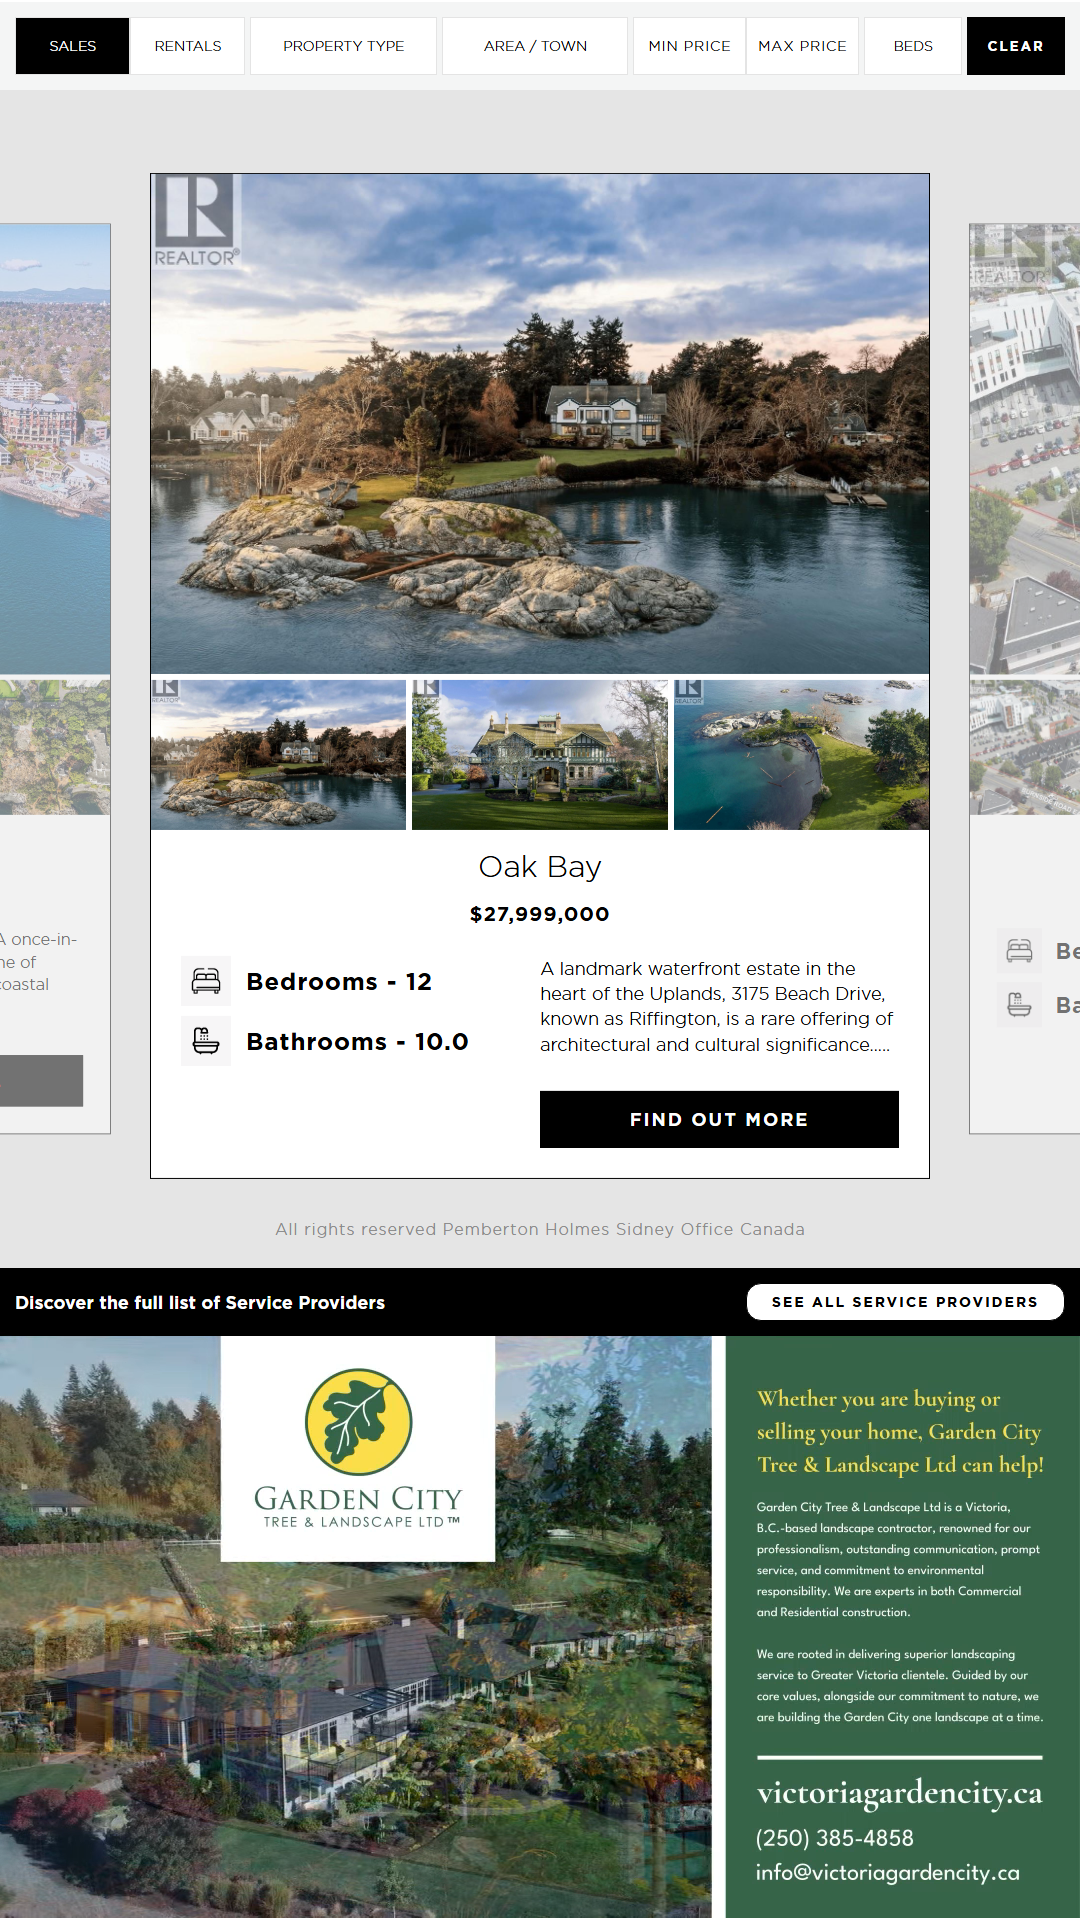
Task: Click bathtub icon on next listing card
Action: point(1019,1004)
